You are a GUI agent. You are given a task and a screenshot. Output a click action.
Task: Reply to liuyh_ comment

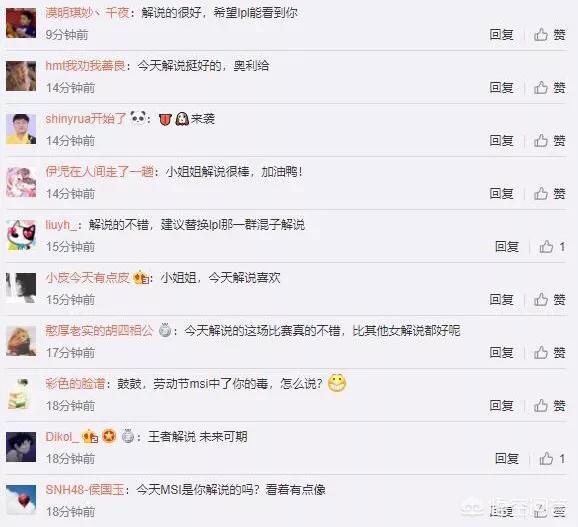pos(507,247)
